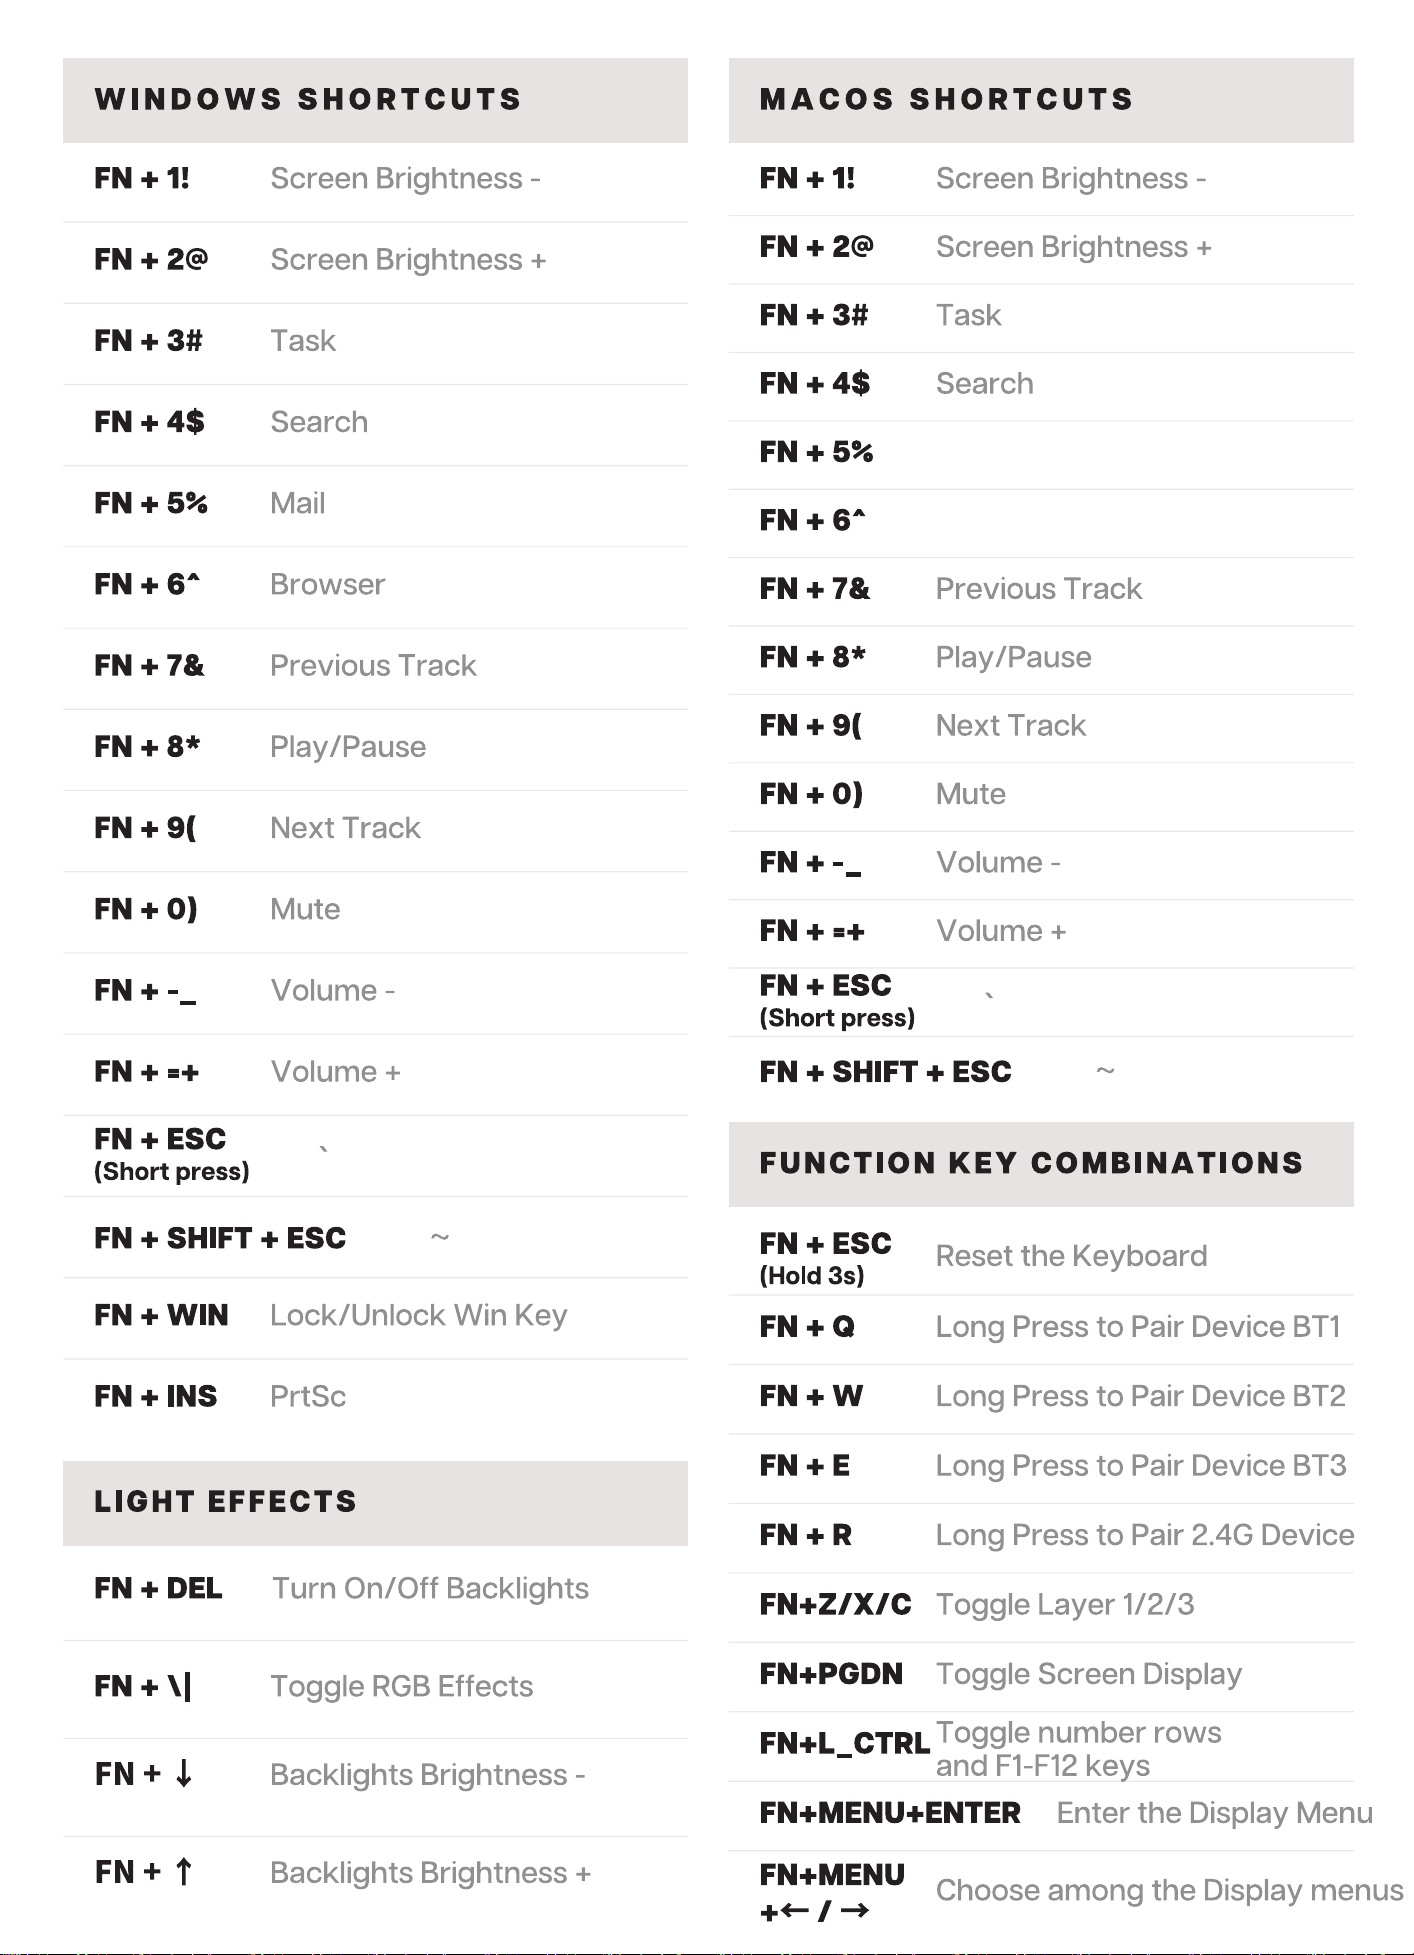Click the up arrow beside Backlights Brightness +
The image size is (1414, 1955).
[184, 1871]
